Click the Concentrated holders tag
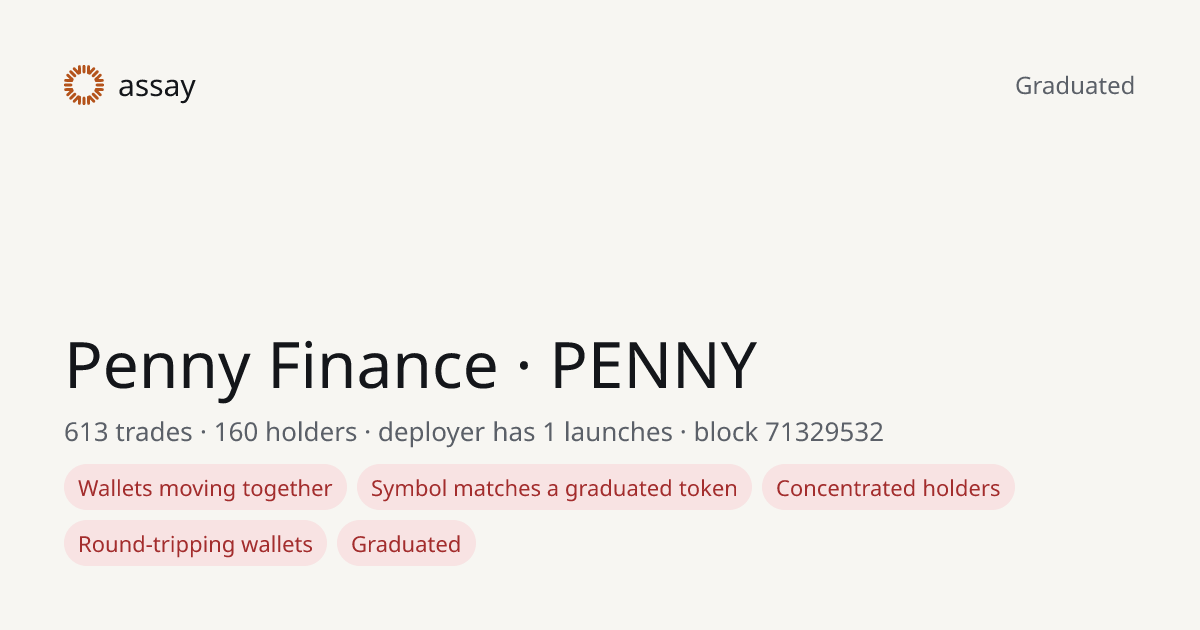Image resolution: width=1200 pixels, height=630 pixels. pos(888,488)
